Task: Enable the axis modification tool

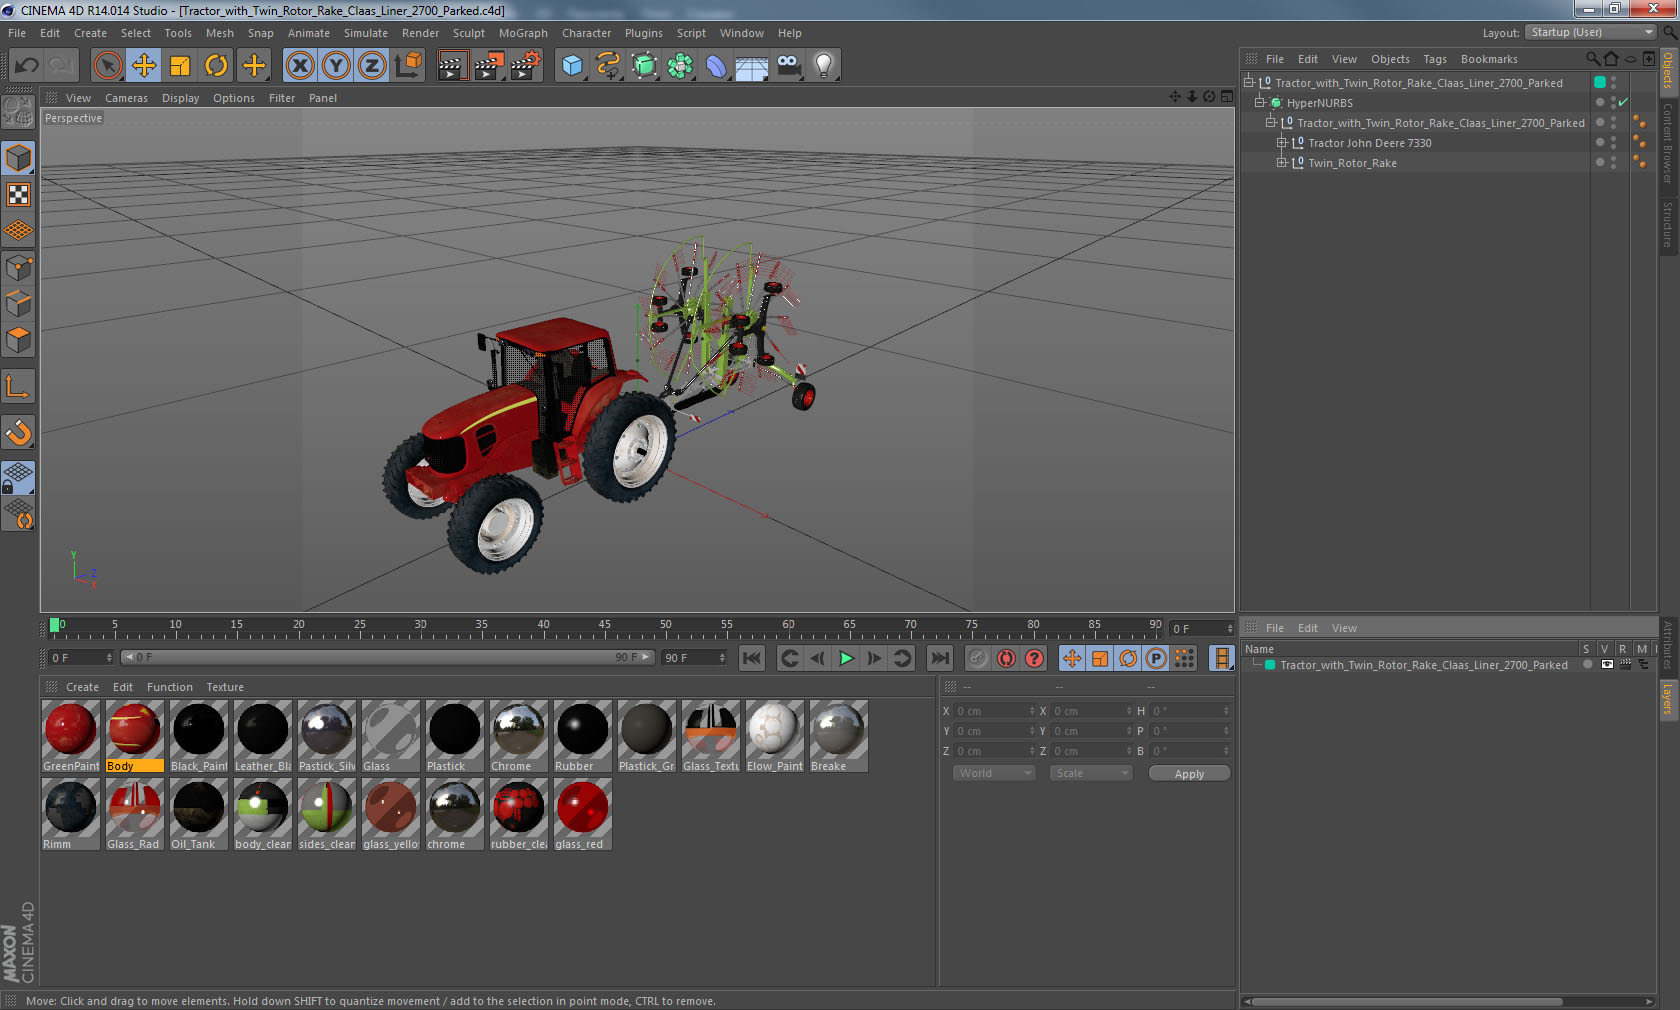Action: [x=18, y=387]
